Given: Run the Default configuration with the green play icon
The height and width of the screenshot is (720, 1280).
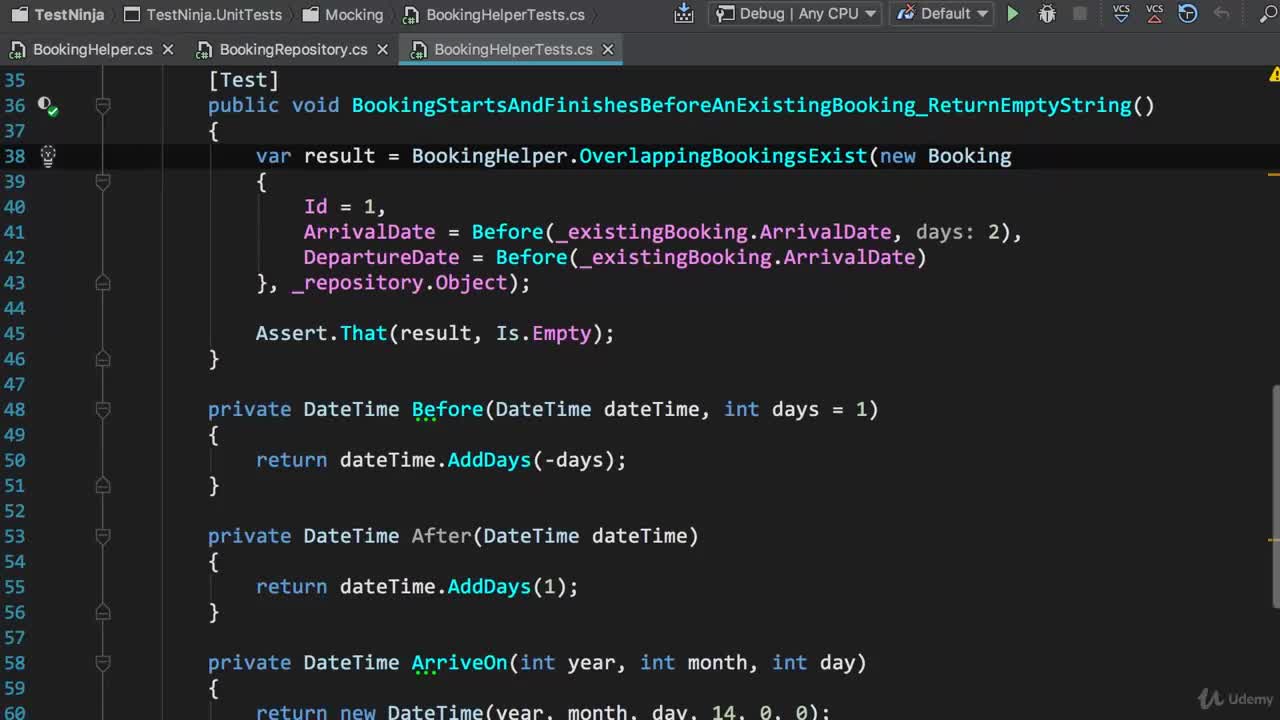Looking at the screenshot, I should coord(1013,14).
